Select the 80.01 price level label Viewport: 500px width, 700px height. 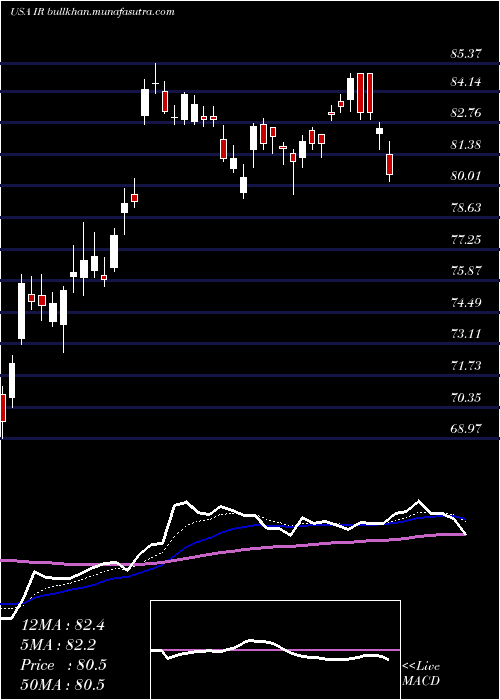click(466, 176)
